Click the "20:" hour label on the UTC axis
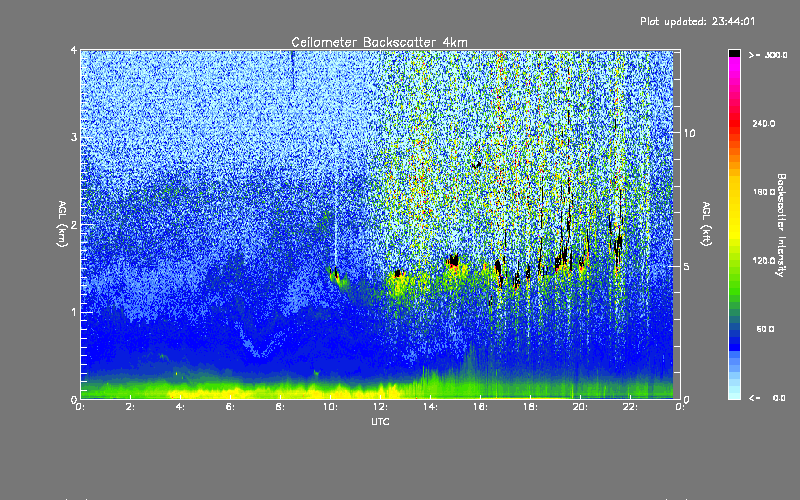 [580, 407]
